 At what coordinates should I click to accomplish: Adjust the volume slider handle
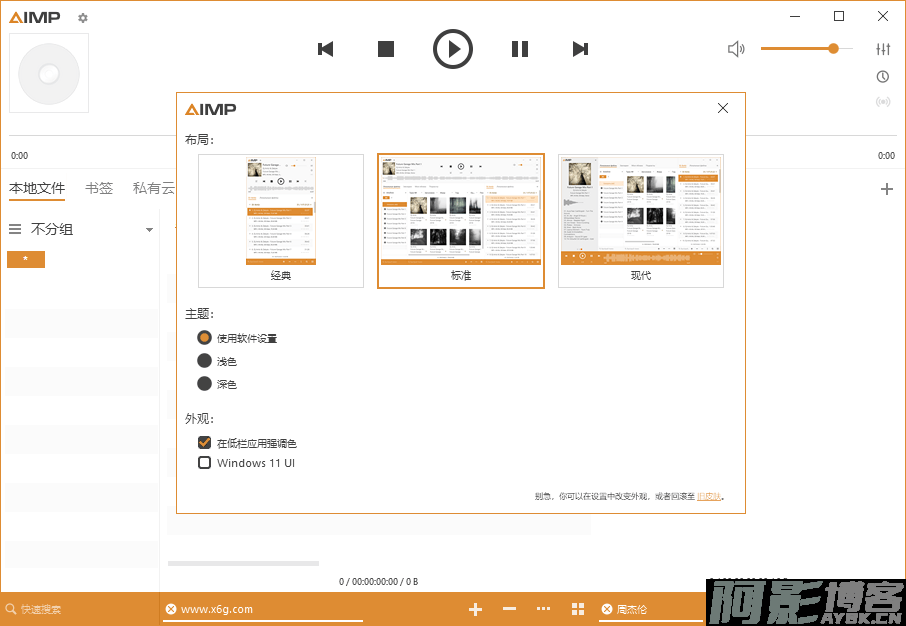(833, 48)
